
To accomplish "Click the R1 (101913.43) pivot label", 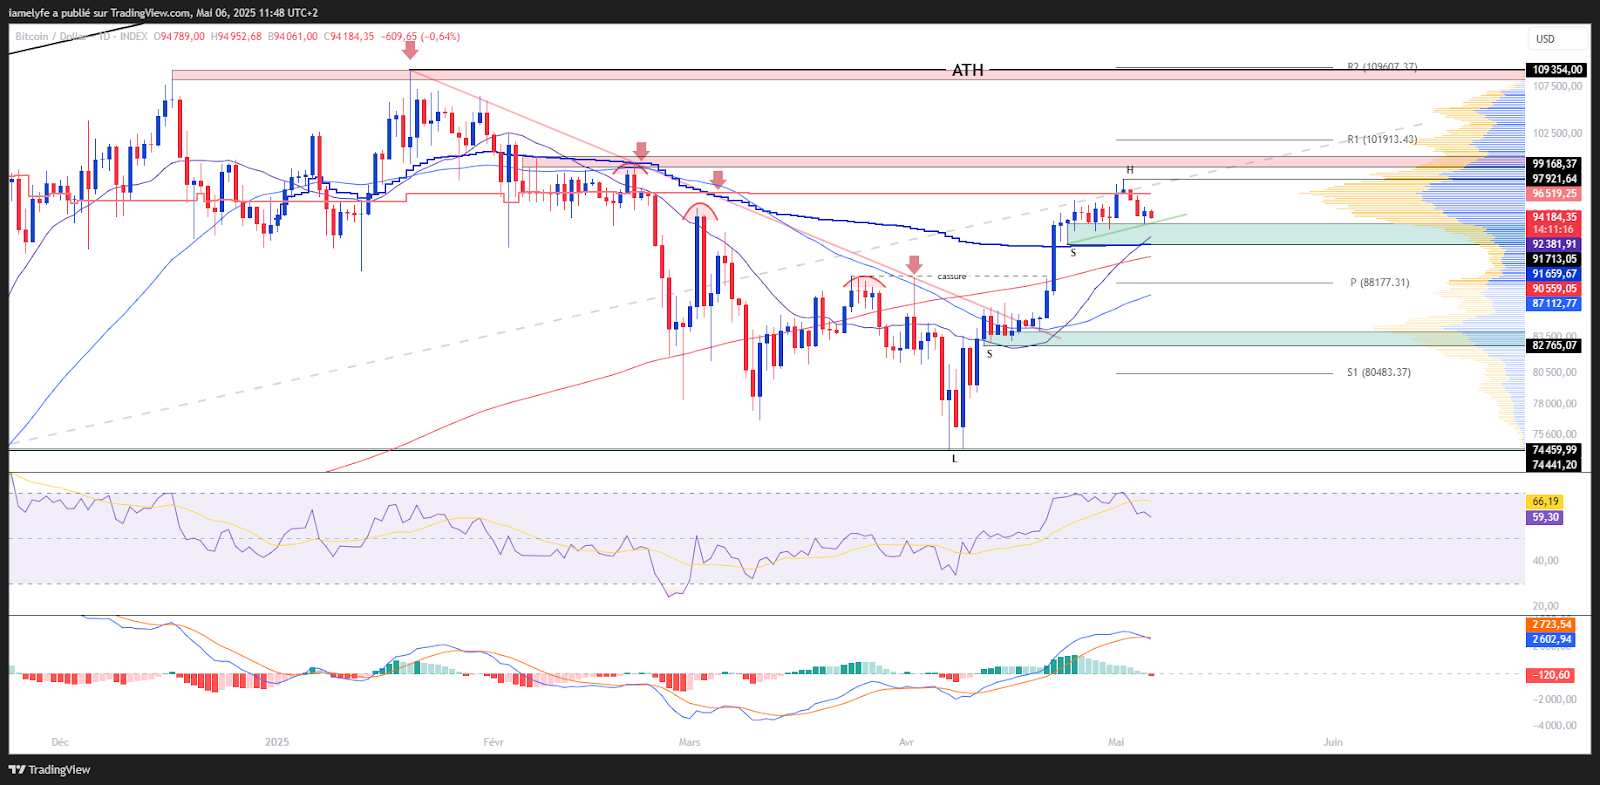I will (1382, 139).
